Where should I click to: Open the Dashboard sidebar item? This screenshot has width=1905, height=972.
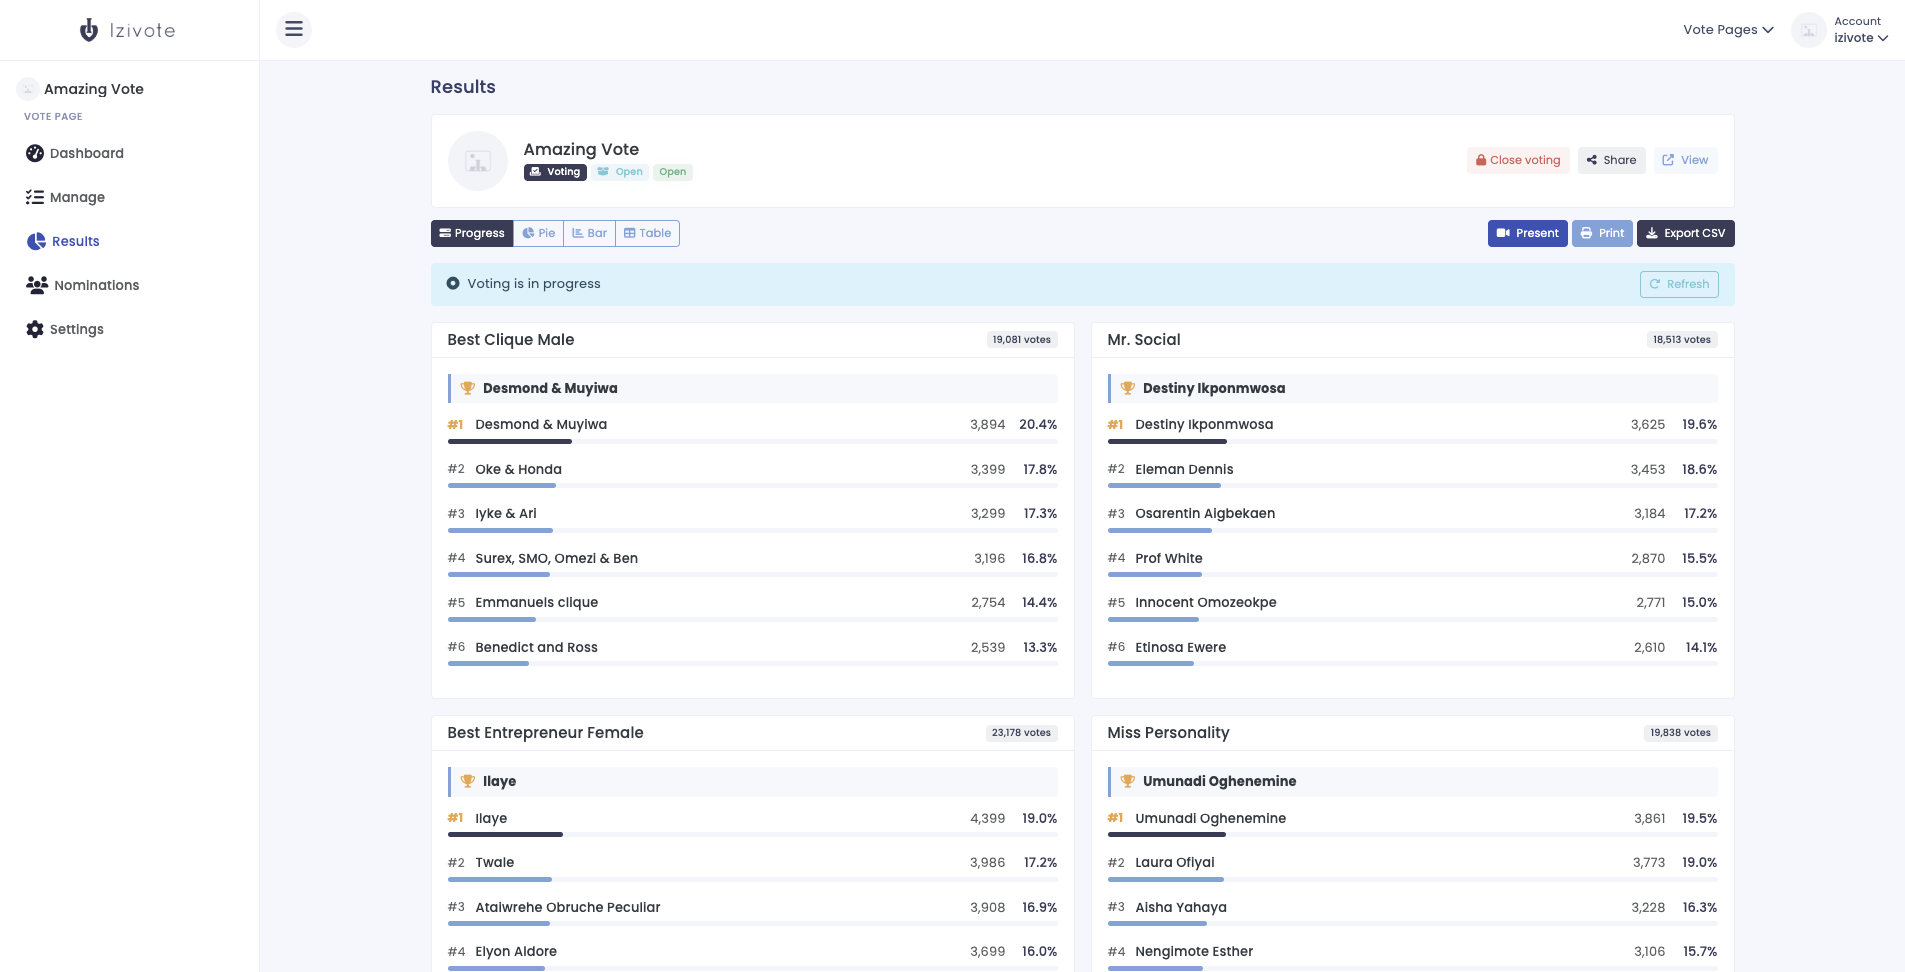point(75,153)
